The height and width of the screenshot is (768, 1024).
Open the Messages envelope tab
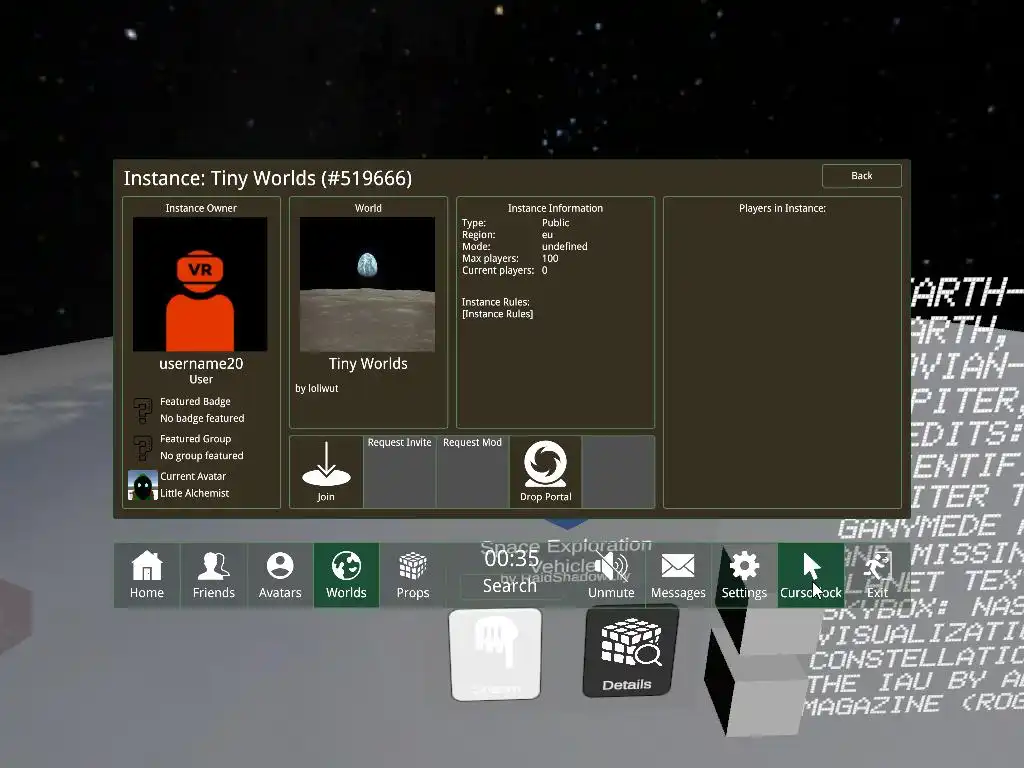click(678, 575)
